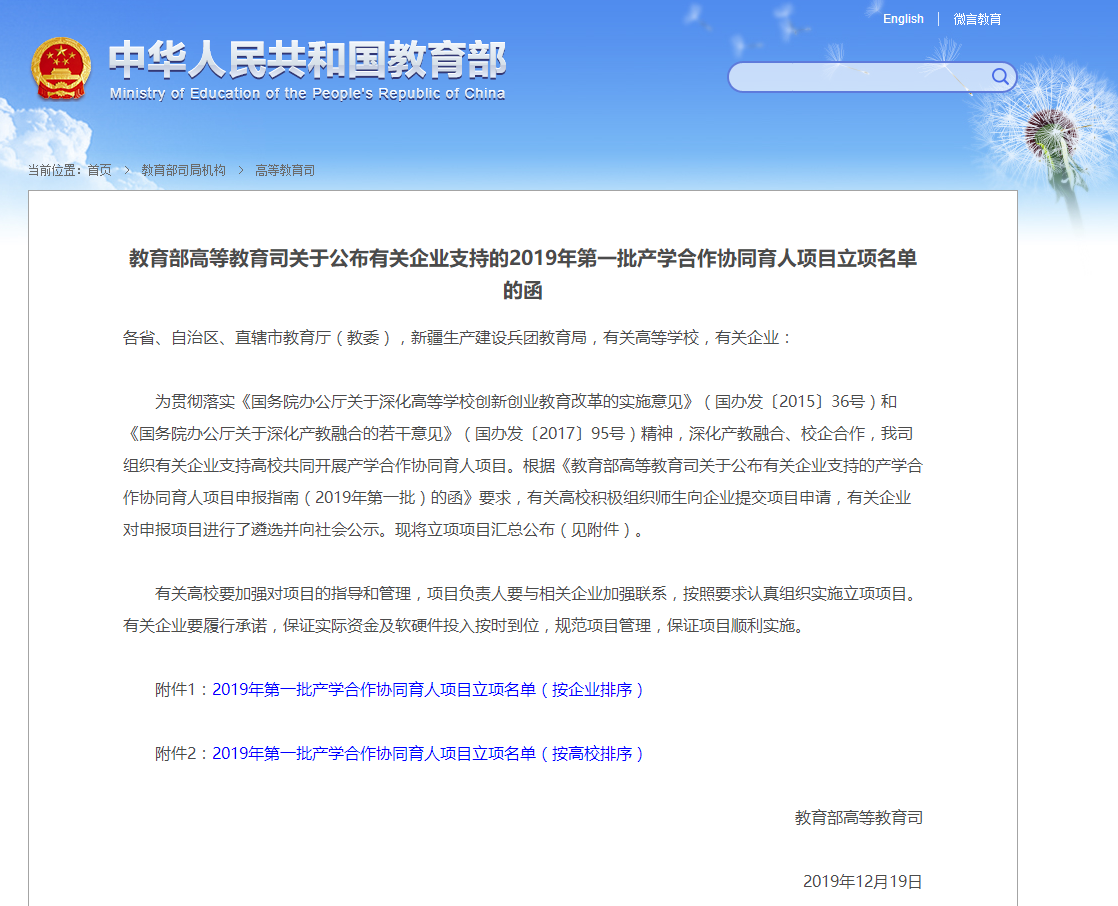
Task: Click the search magnifier icon
Action: 1000,76
